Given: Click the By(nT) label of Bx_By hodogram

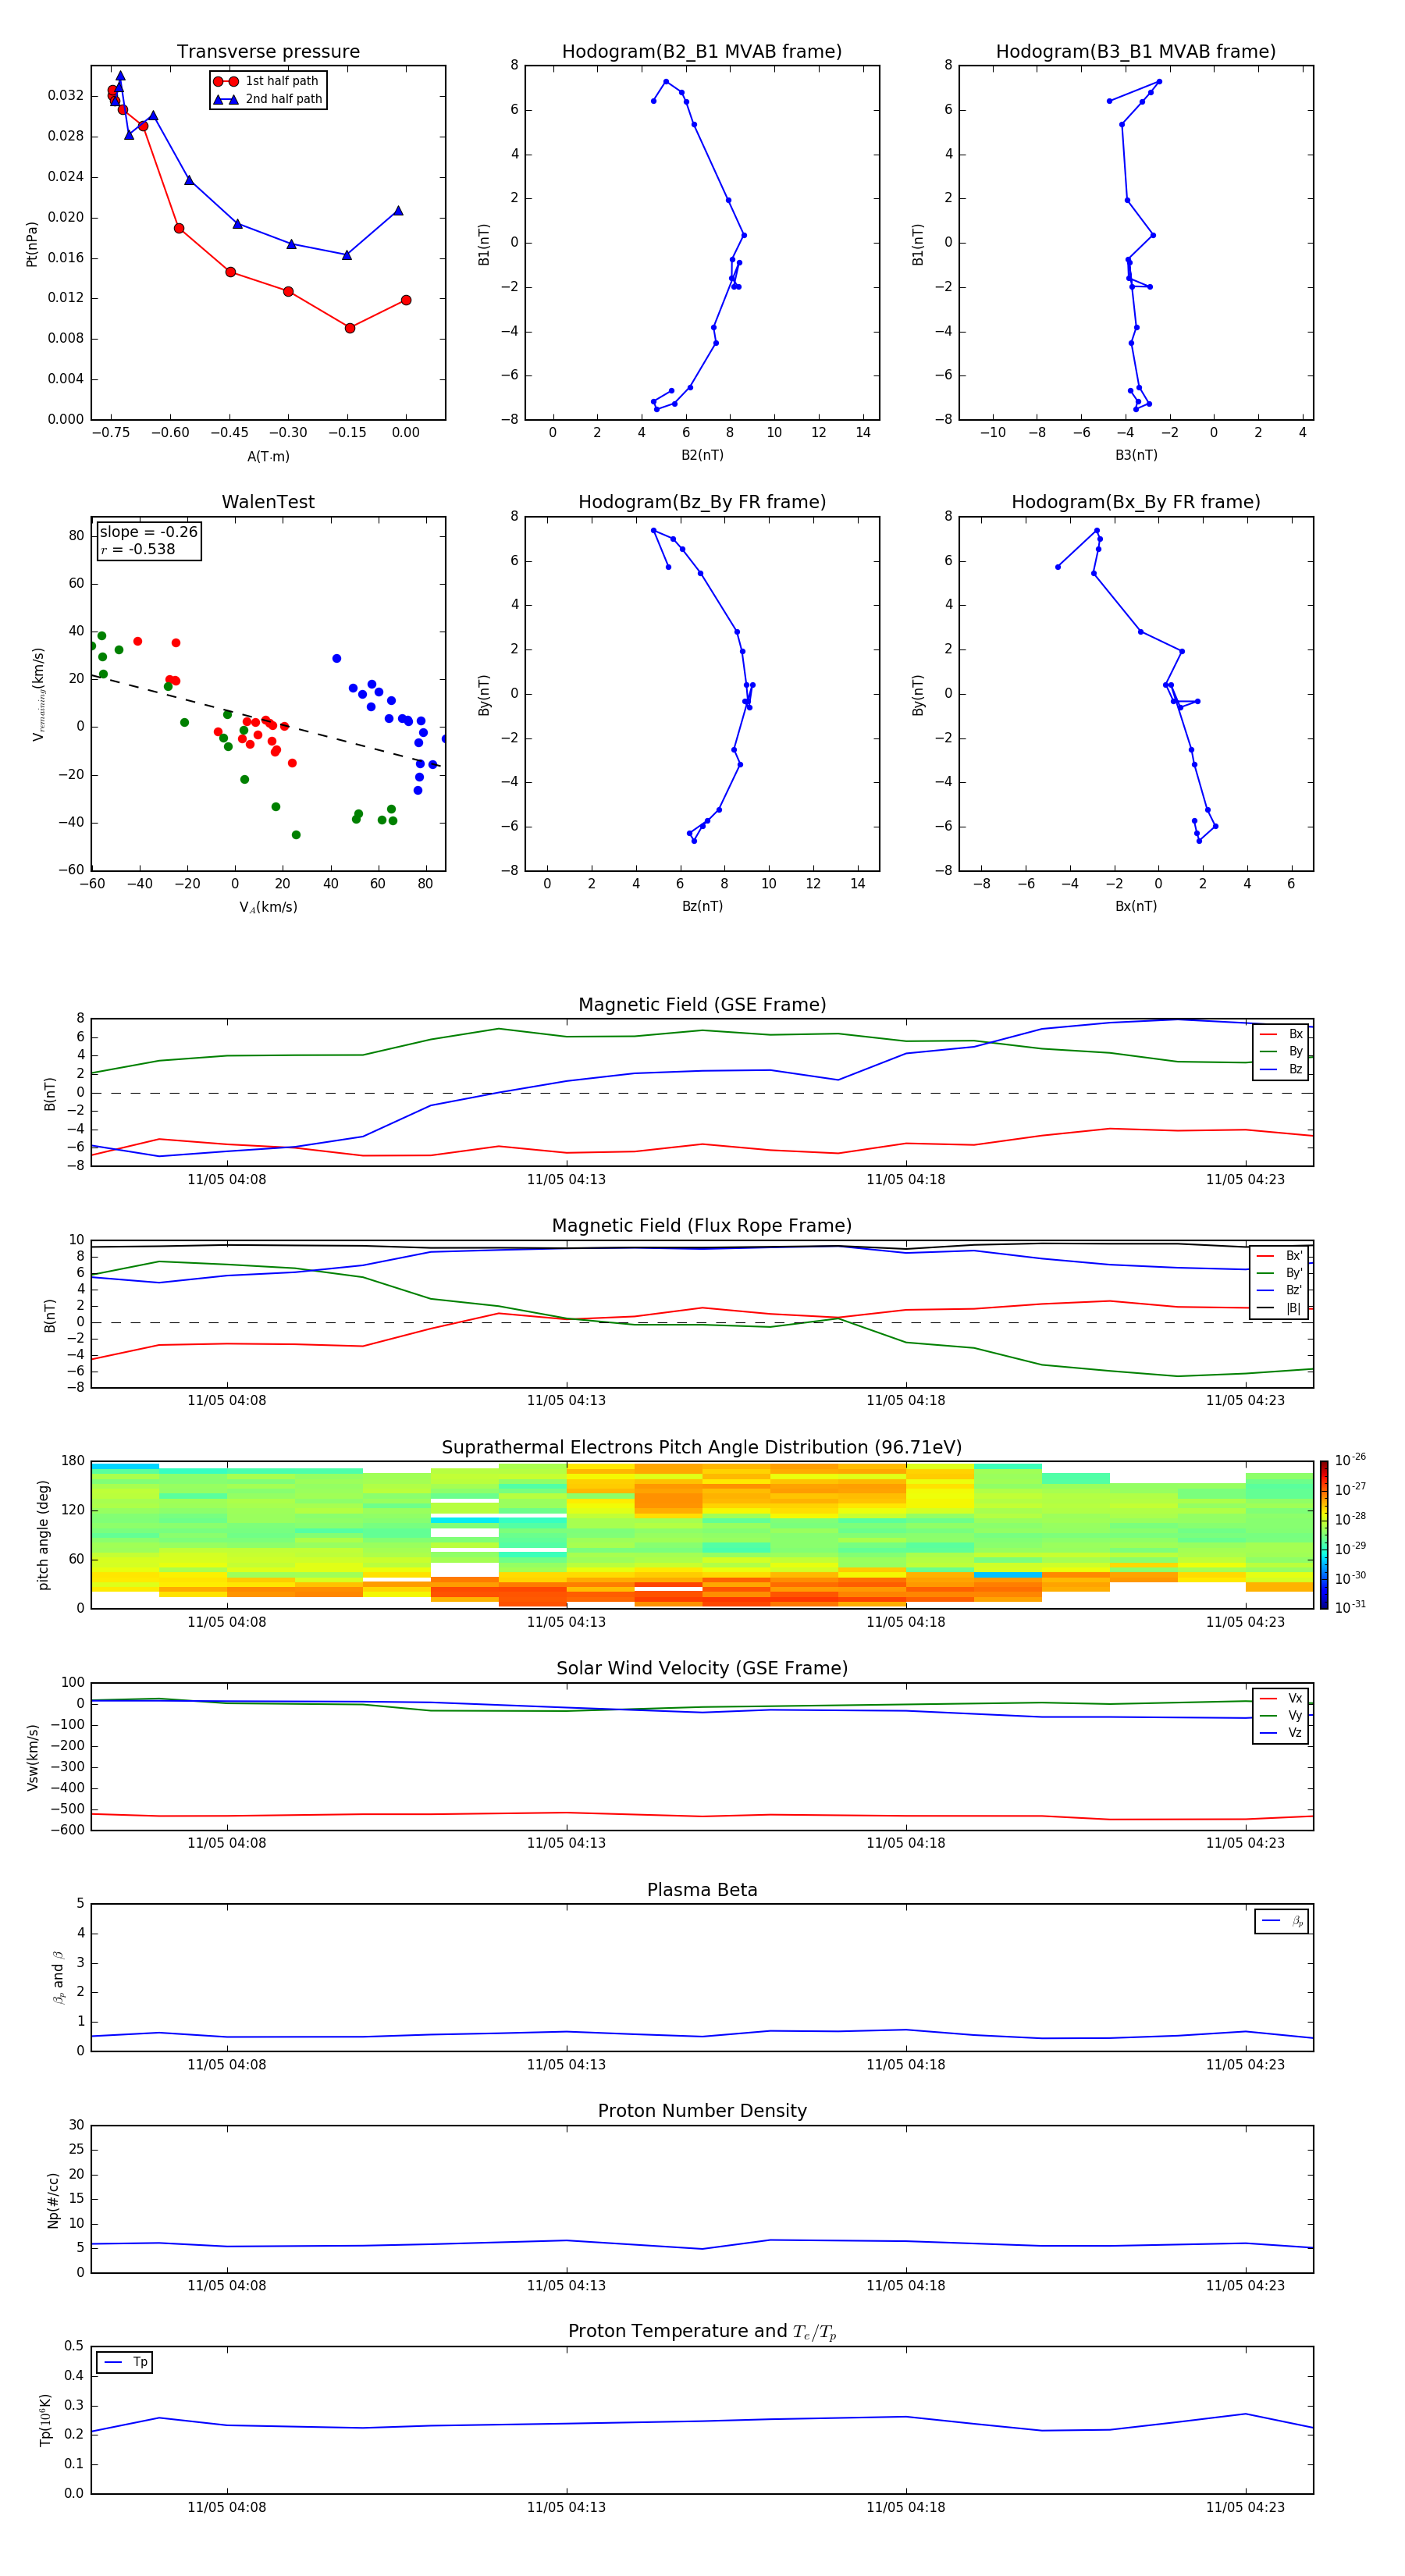Looking at the screenshot, I should coord(918,694).
